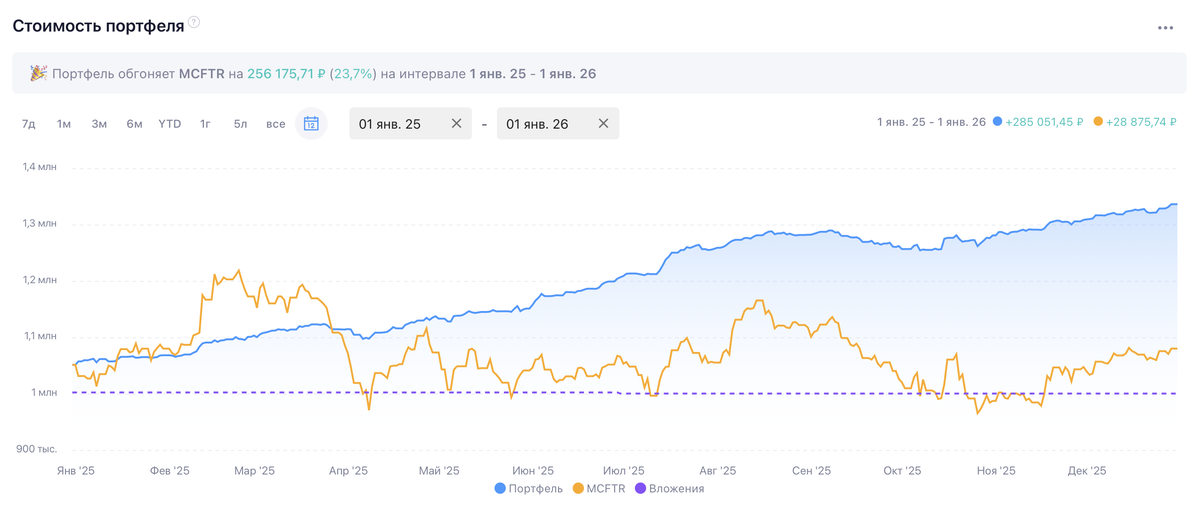Show the все full history range
The image size is (1200, 507).
(275, 124)
